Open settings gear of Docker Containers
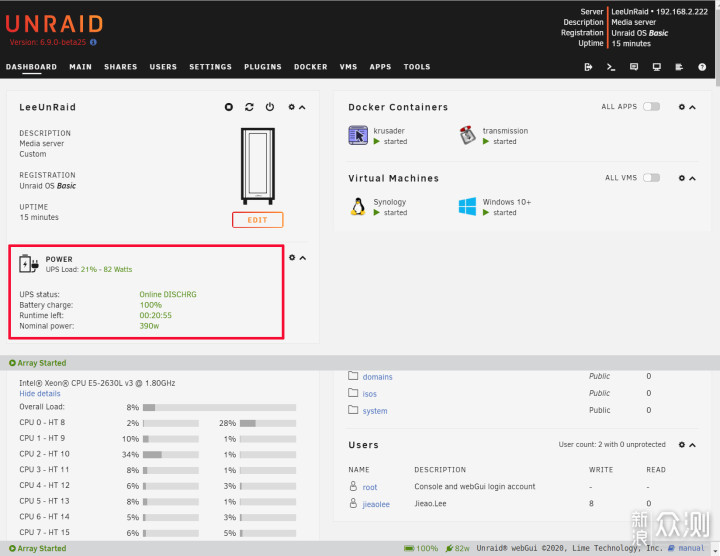The width and height of the screenshot is (720, 556). (x=682, y=107)
